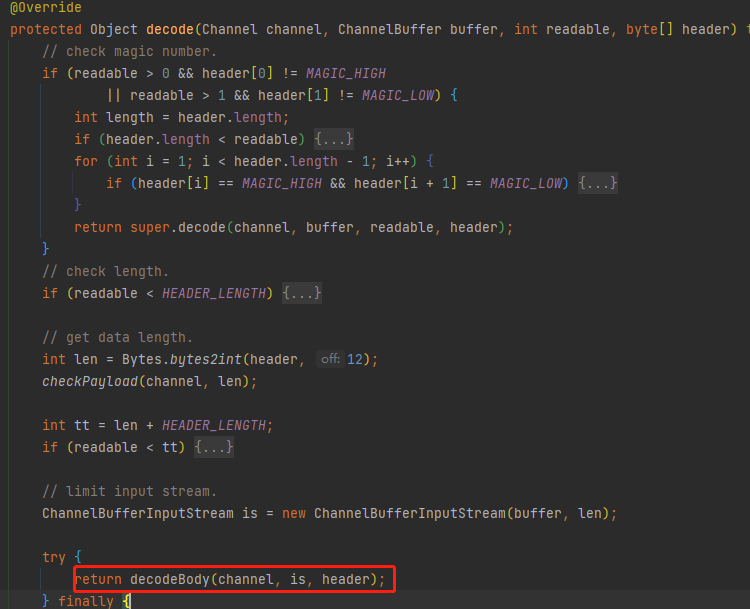Screen dimensions: 750x609
Task: Click the '// get data length.' comment
Action: [x=117, y=337]
